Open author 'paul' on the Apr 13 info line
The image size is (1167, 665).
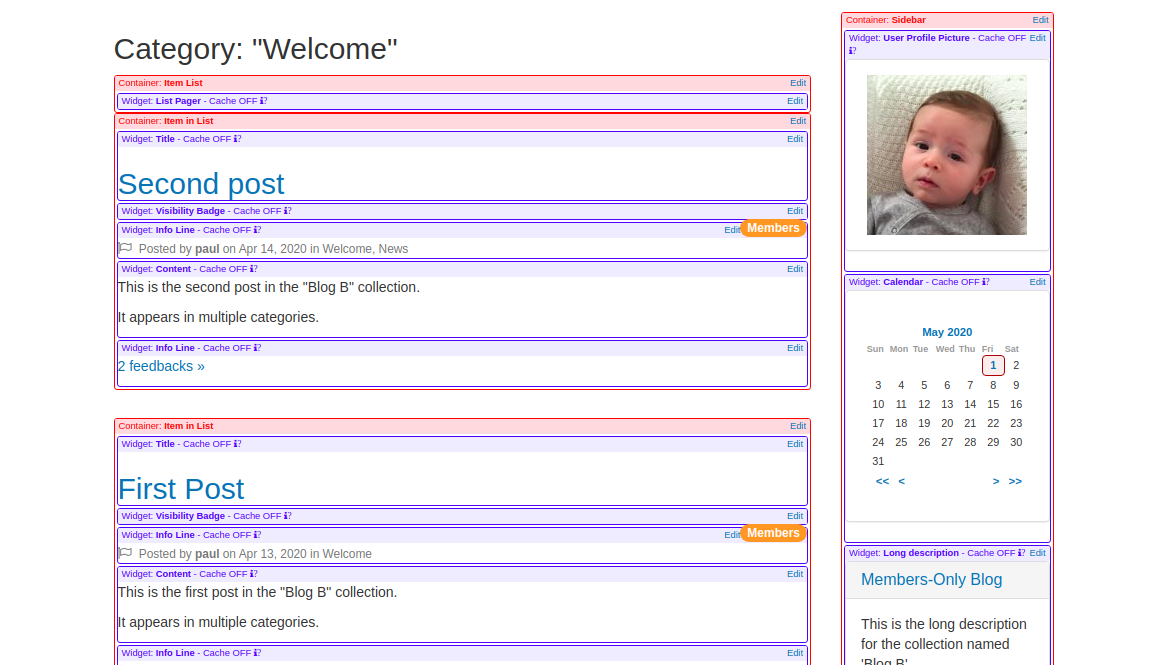(207, 554)
